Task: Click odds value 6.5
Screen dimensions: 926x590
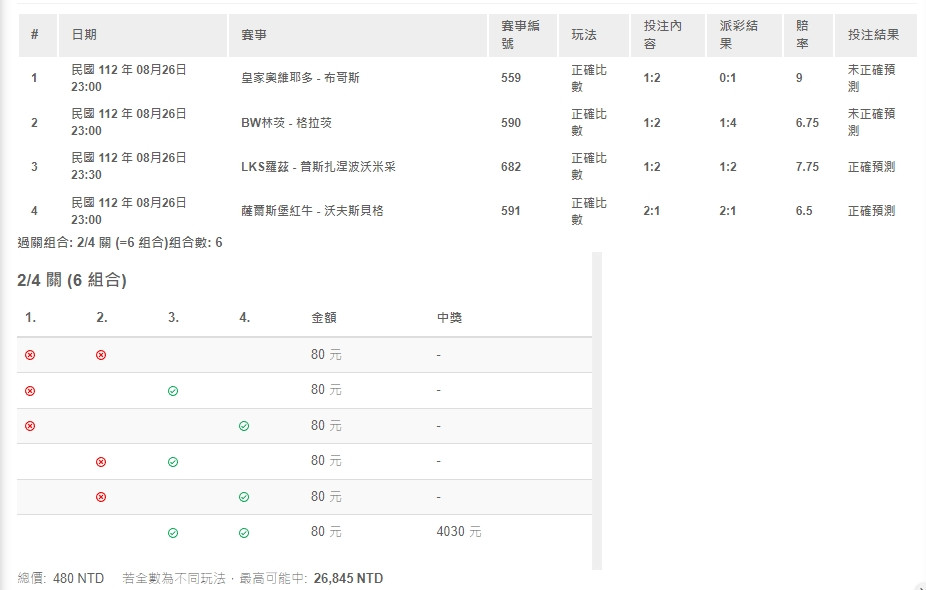Action: (x=804, y=211)
